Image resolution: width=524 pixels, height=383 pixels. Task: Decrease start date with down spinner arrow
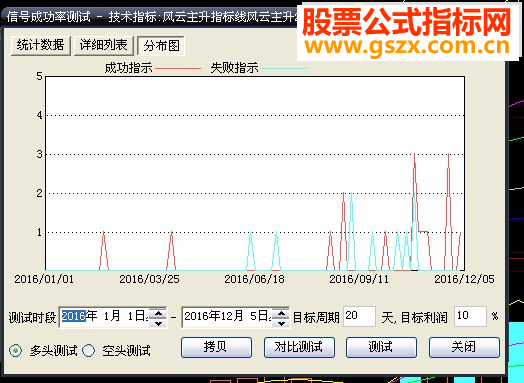pyautogui.click(x=158, y=323)
